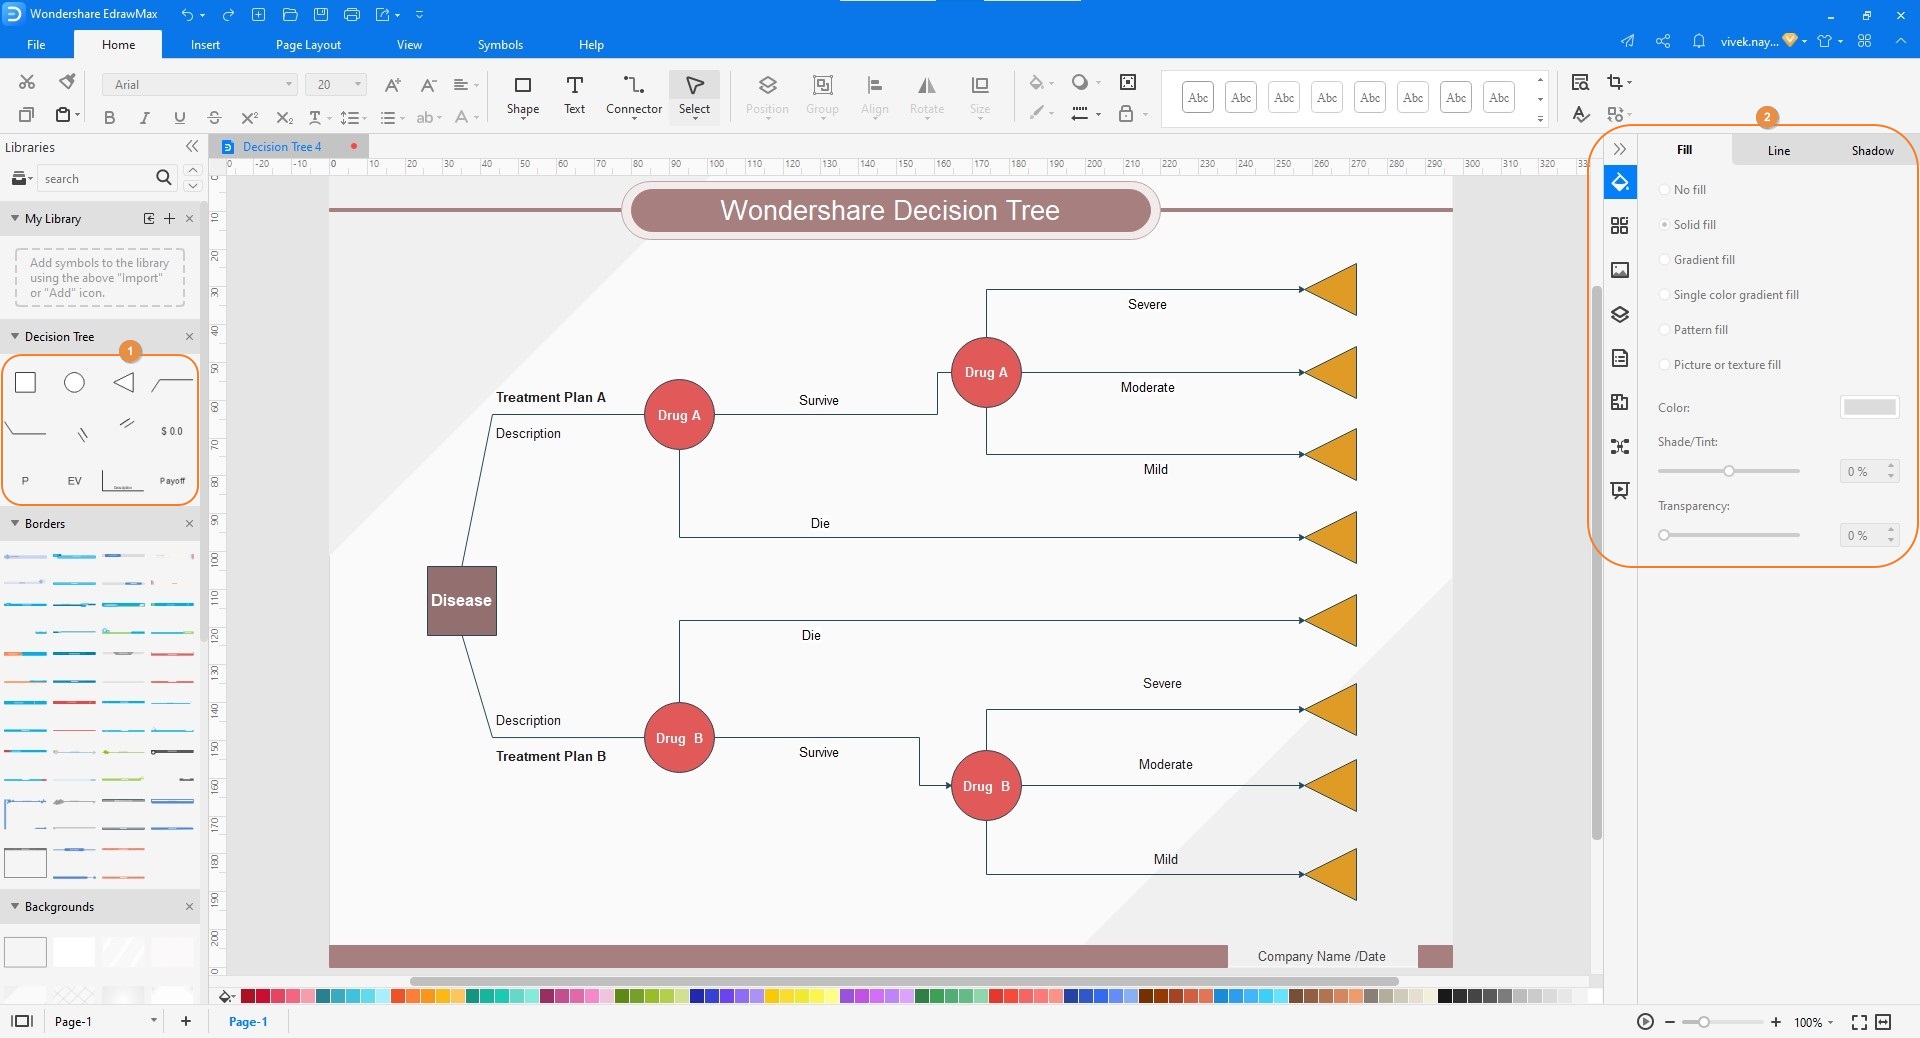Click the Find and Replace icon
This screenshot has width=1920, height=1038.
coord(1580,82)
